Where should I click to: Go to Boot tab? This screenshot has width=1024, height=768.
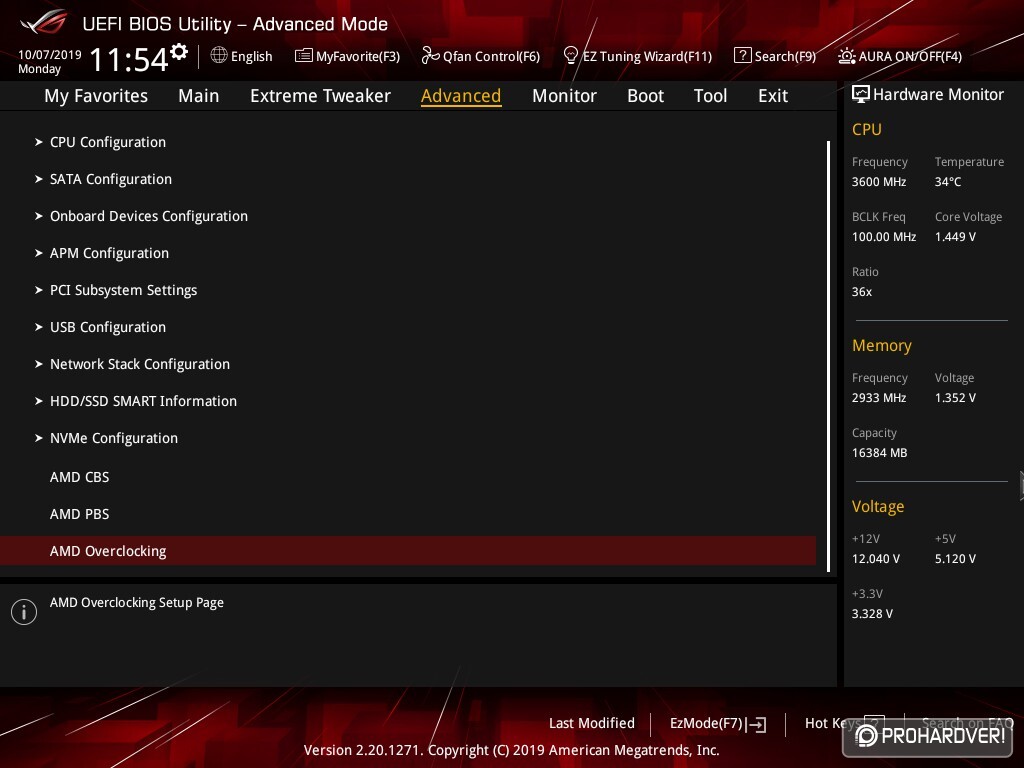[x=645, y=96]
